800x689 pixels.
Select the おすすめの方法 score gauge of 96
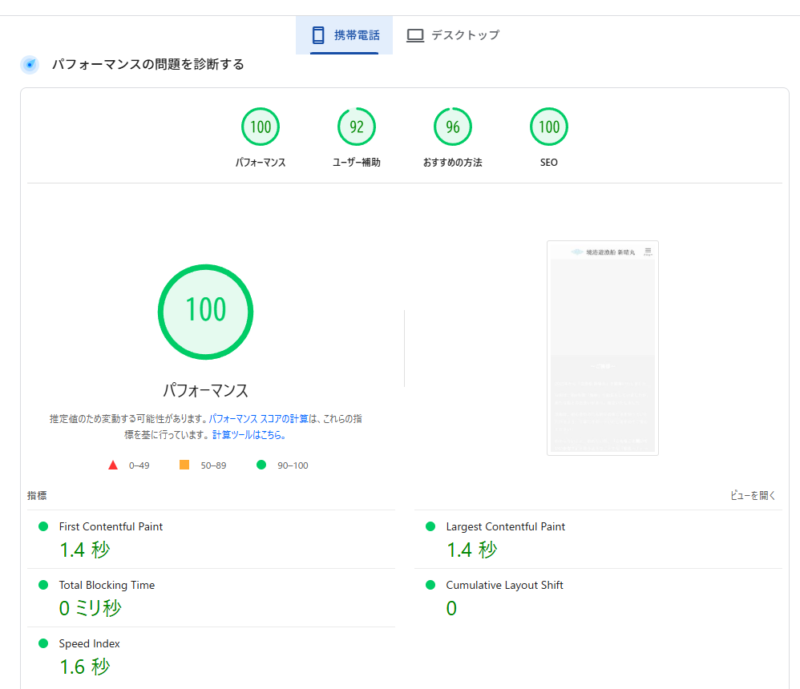click(452, 127)
